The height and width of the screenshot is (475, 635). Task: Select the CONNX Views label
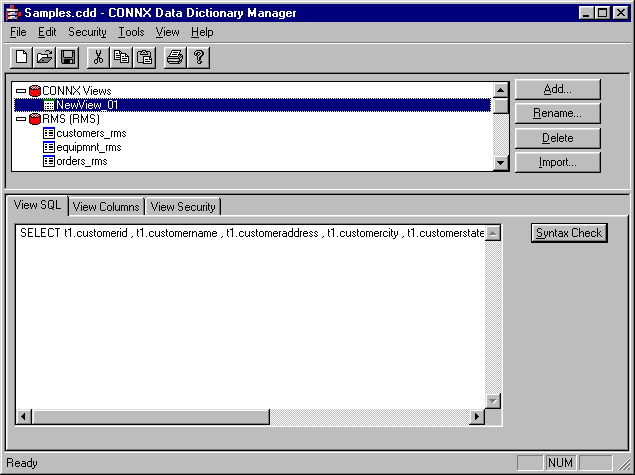tap(77, 91)
